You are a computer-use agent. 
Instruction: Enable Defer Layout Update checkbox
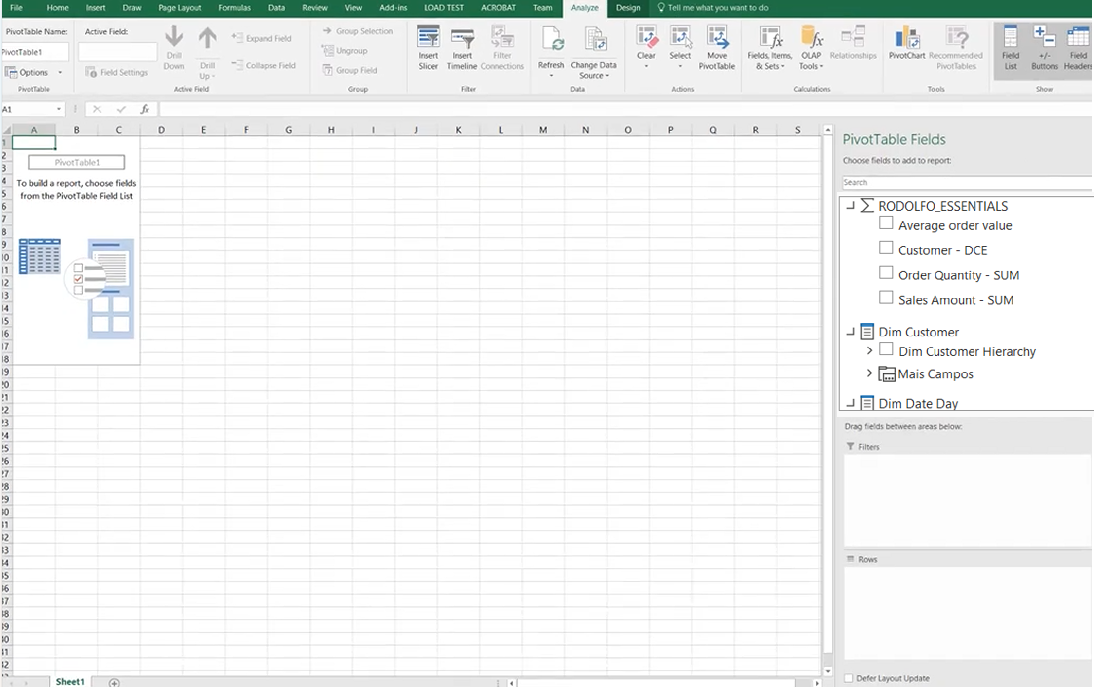click(849, 678)
